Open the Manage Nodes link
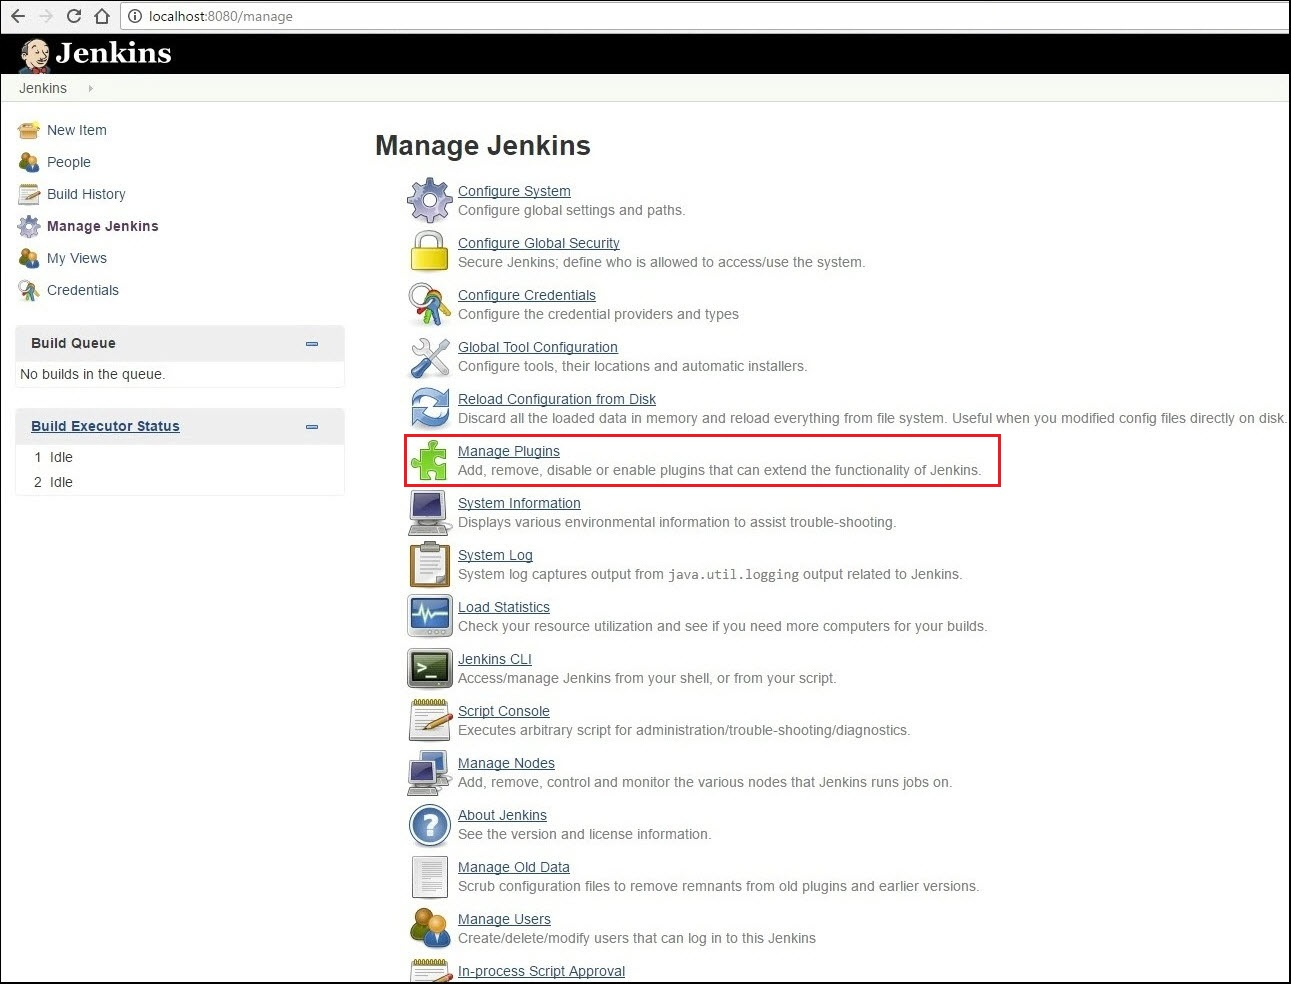This screenshot has width=1291, height=984. [506, 763]
